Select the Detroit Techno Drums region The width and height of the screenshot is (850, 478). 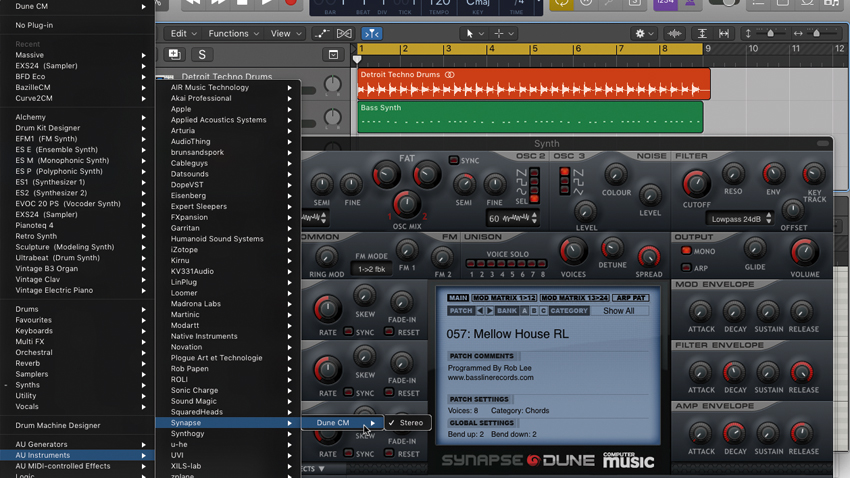point(533,84)
